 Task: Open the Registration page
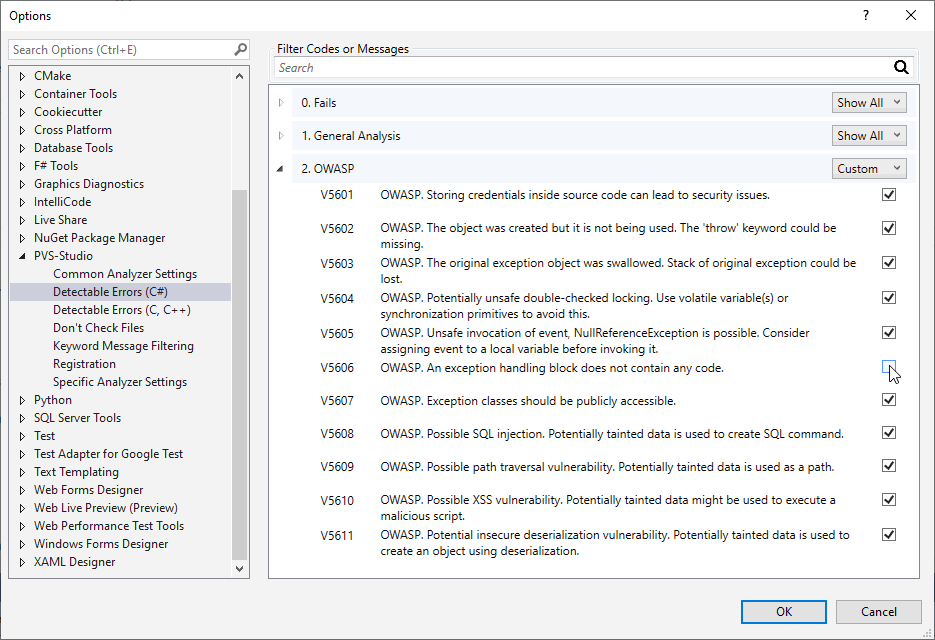pos(84,364)
